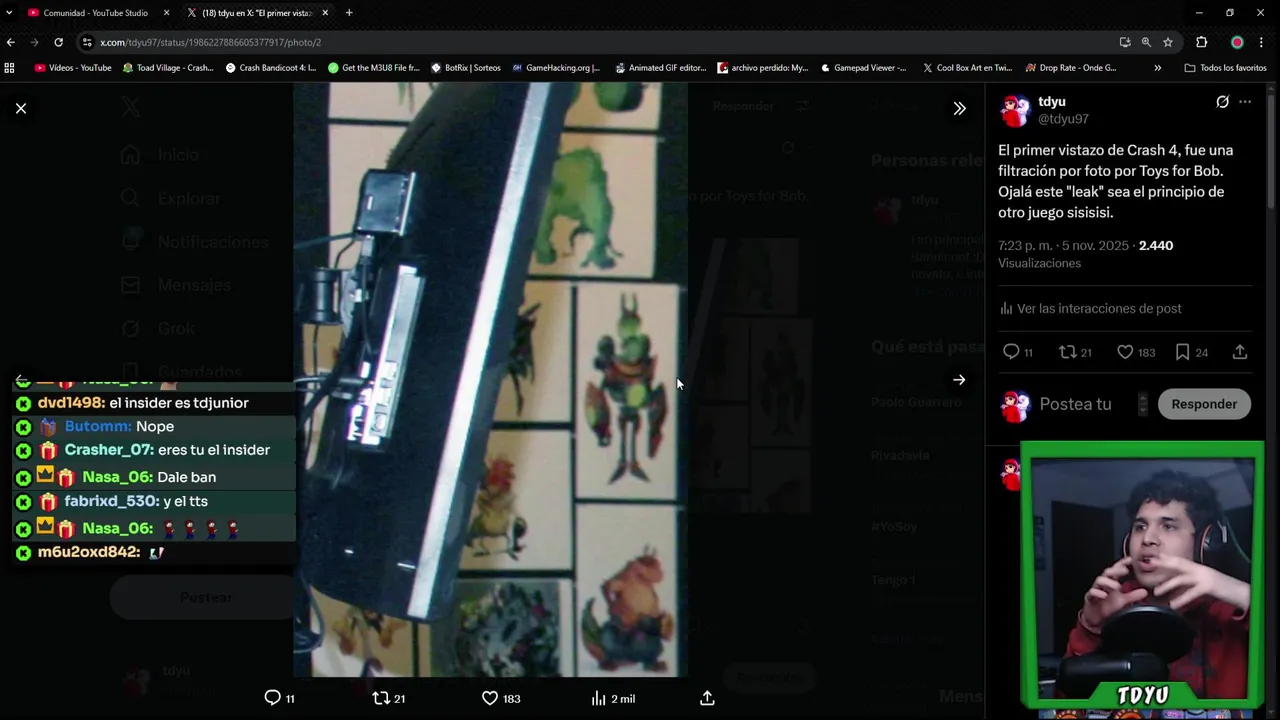1280x720 pixels.
Task: Bookmark this page with the star icon
Action: pyautogui.click(x=1168, y=42)
